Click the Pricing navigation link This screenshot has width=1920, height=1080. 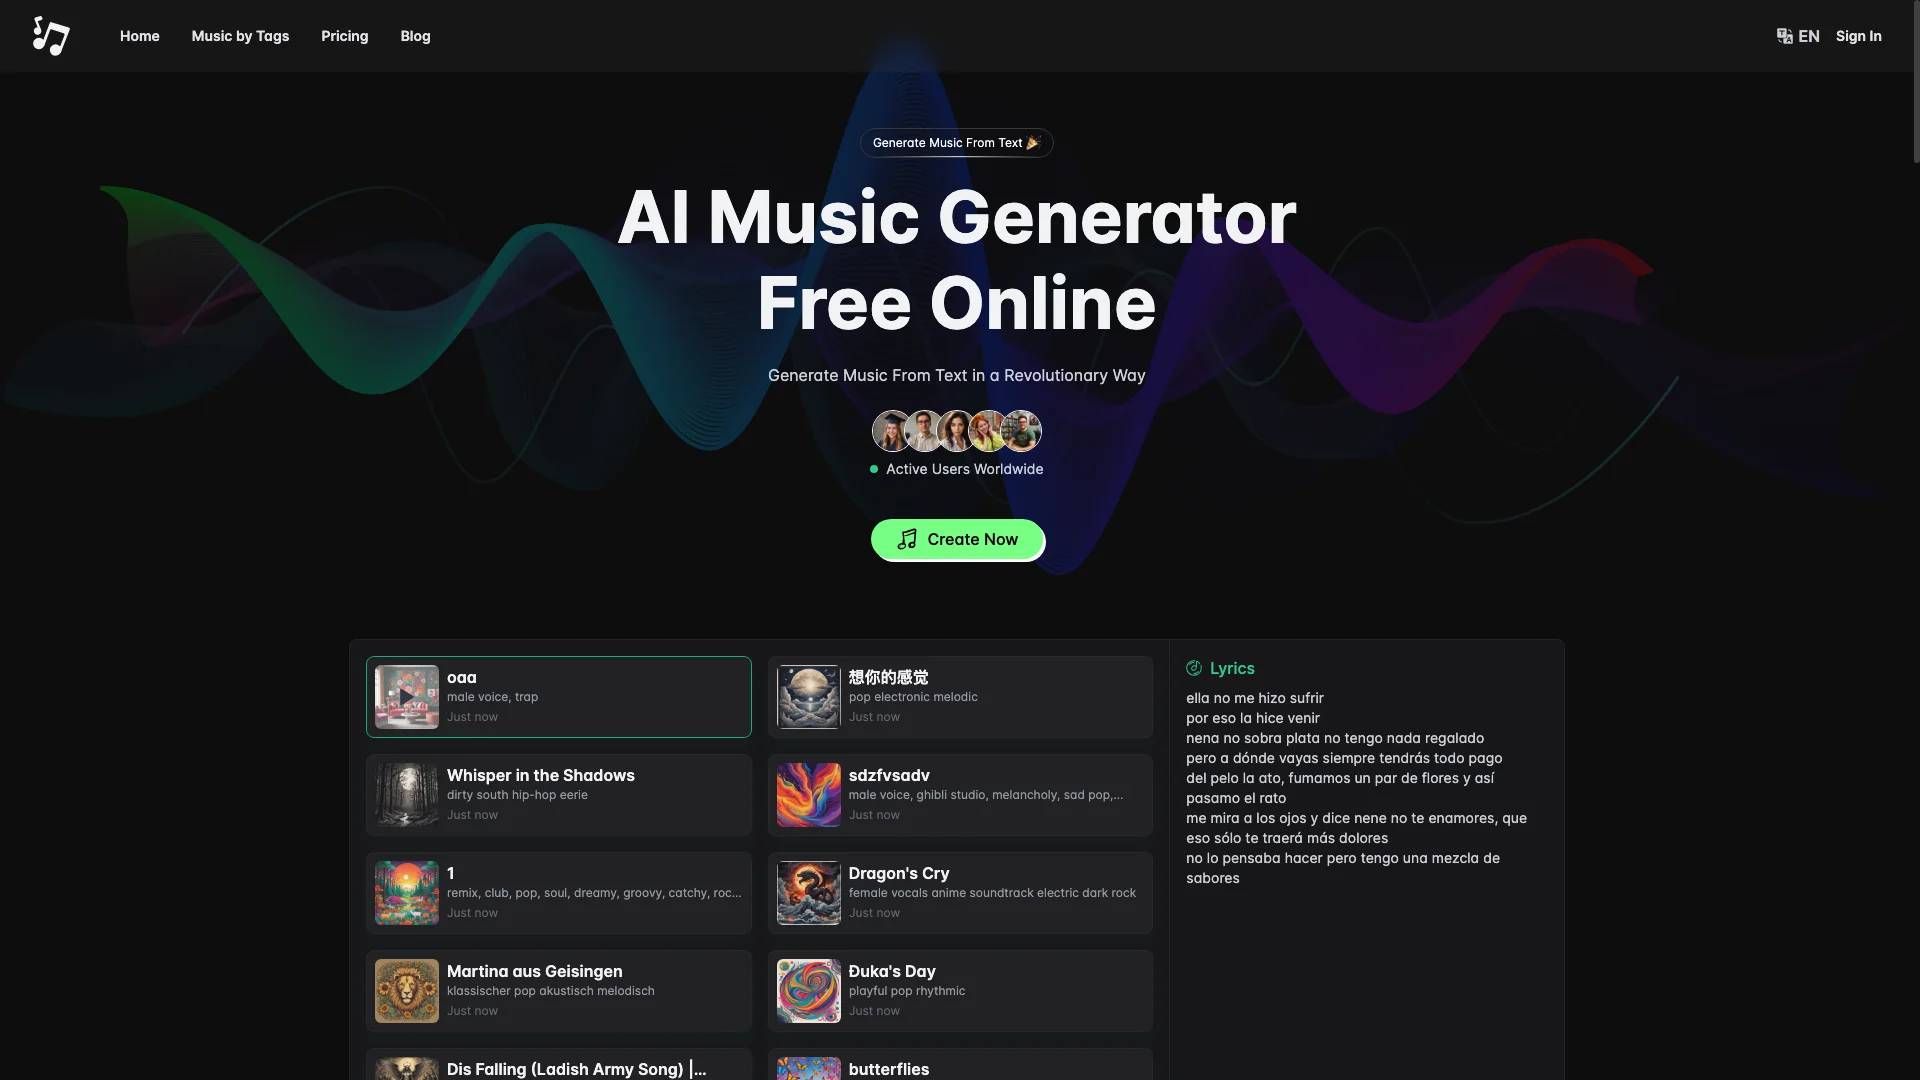coord(344,36)
